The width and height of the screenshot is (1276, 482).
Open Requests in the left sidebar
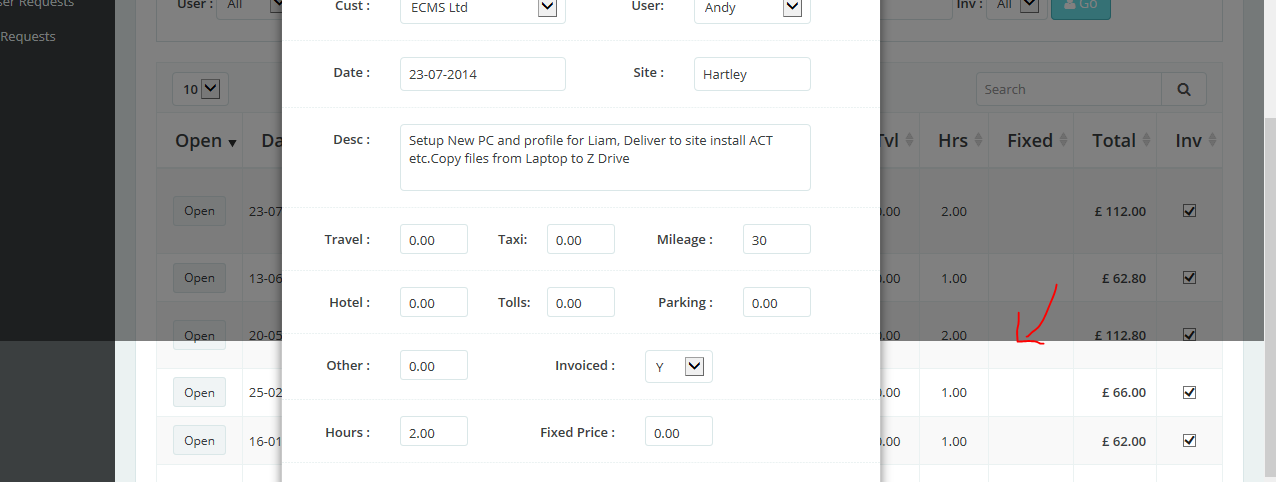pos(28,37)
